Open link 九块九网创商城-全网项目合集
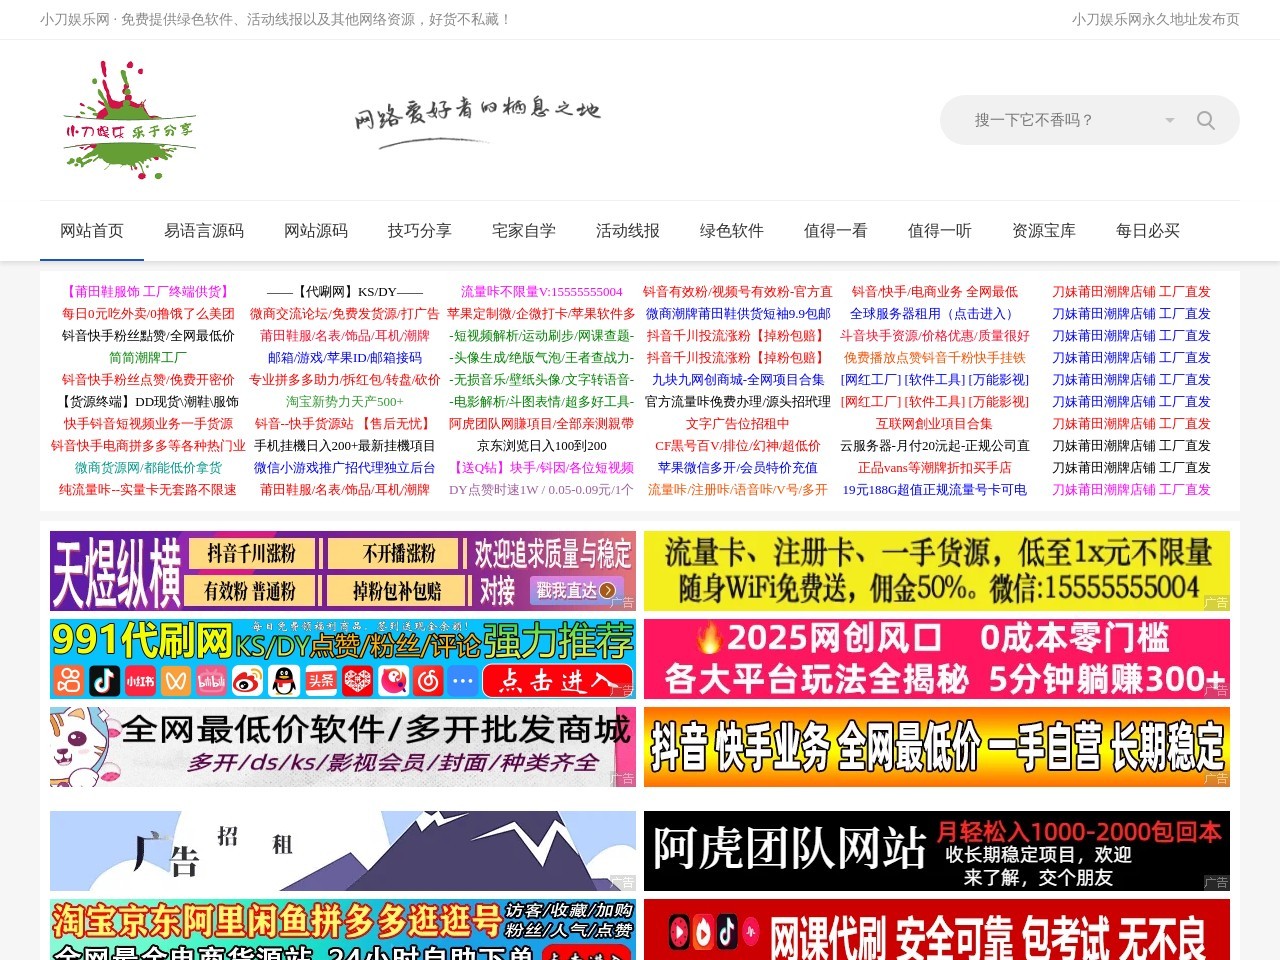 coord(738,380)
